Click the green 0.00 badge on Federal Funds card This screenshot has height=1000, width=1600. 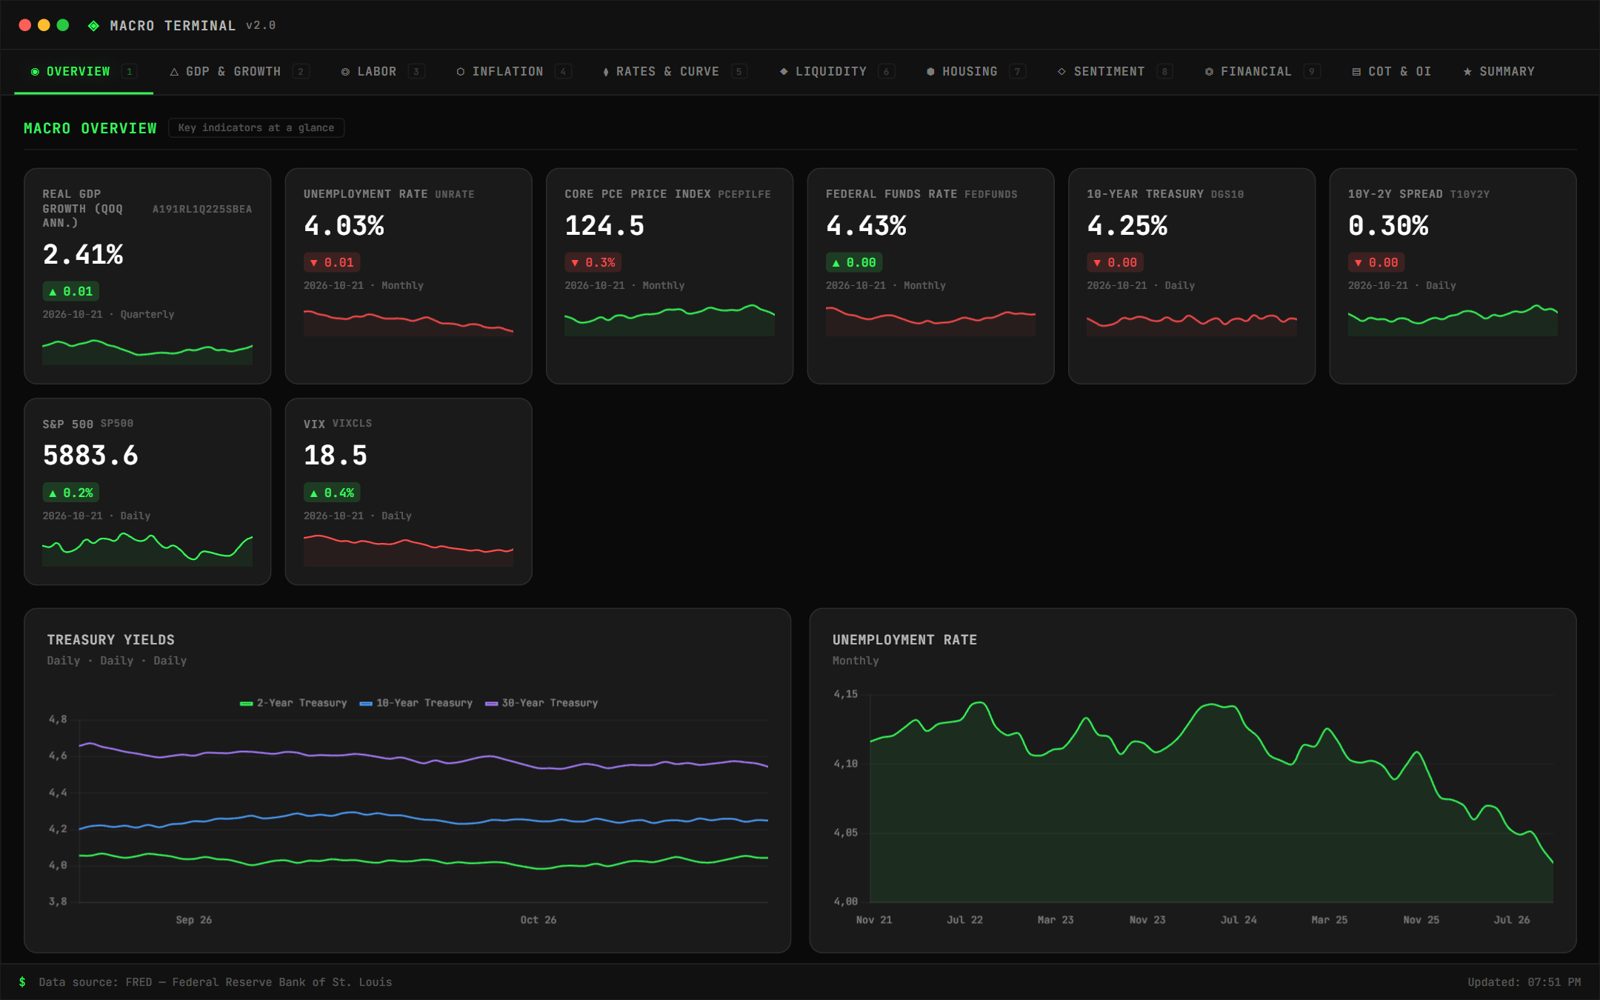pos(853,263)
